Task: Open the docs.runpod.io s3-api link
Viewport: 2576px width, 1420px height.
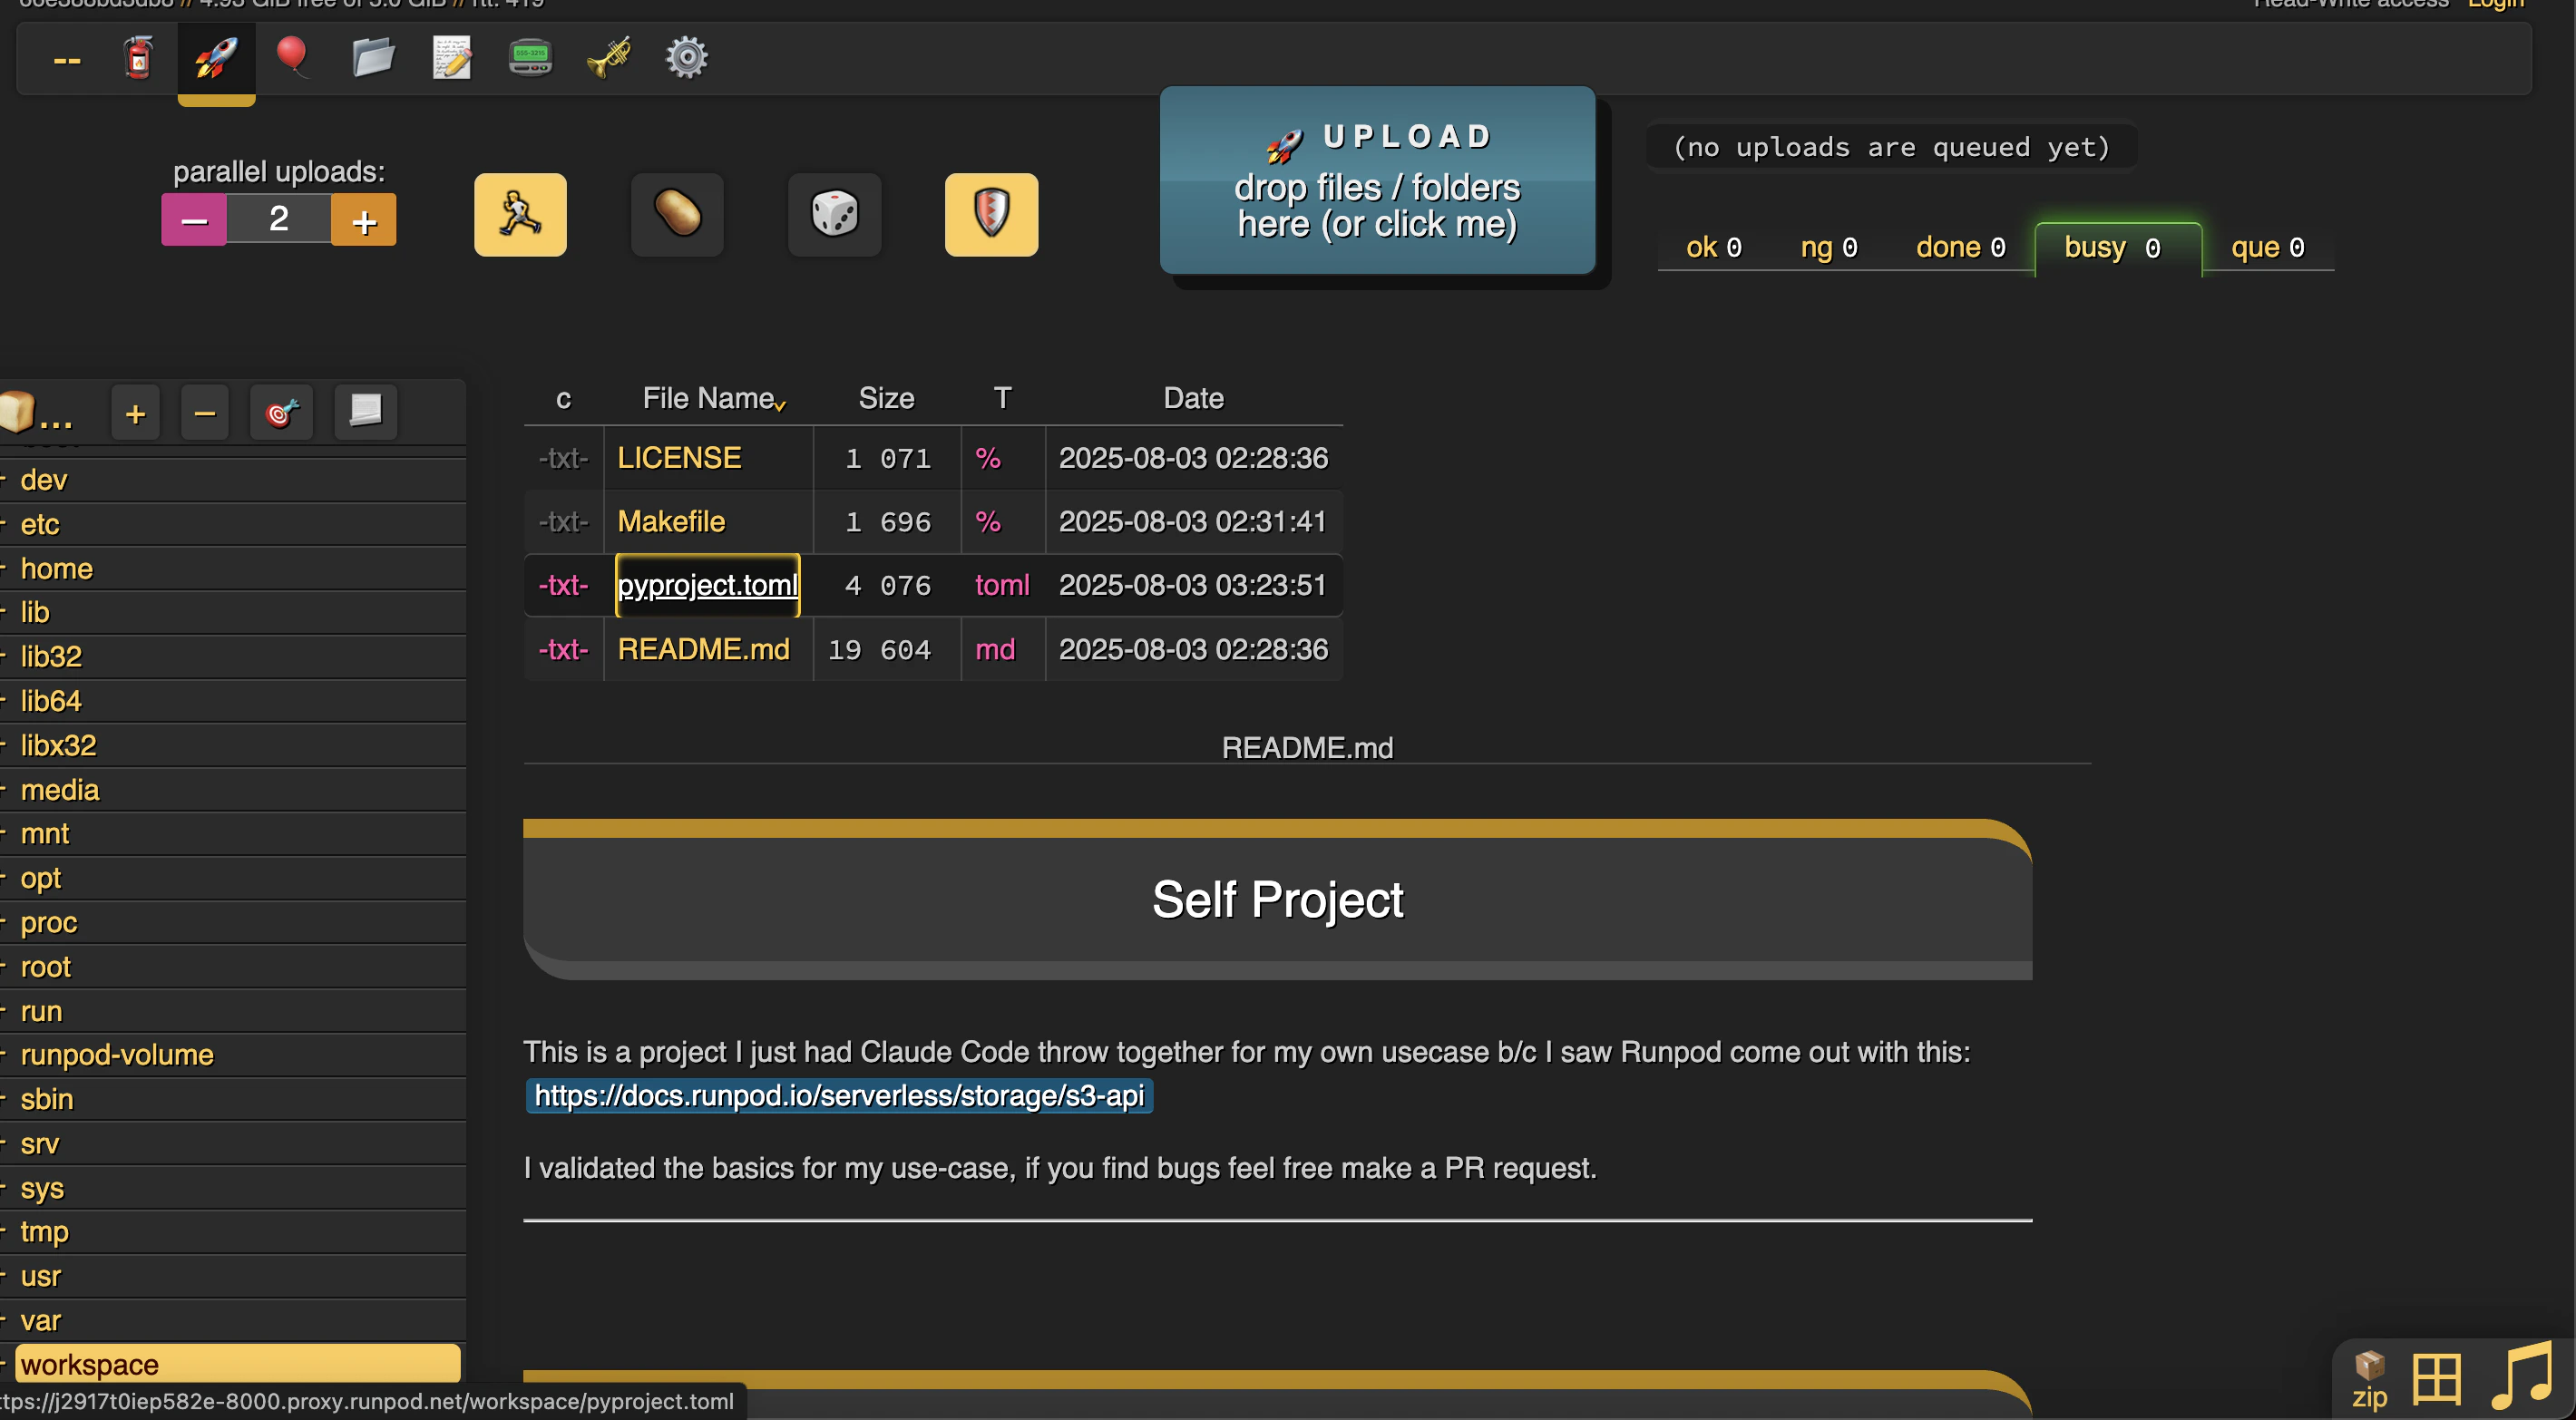Action: coord(838,1096)
